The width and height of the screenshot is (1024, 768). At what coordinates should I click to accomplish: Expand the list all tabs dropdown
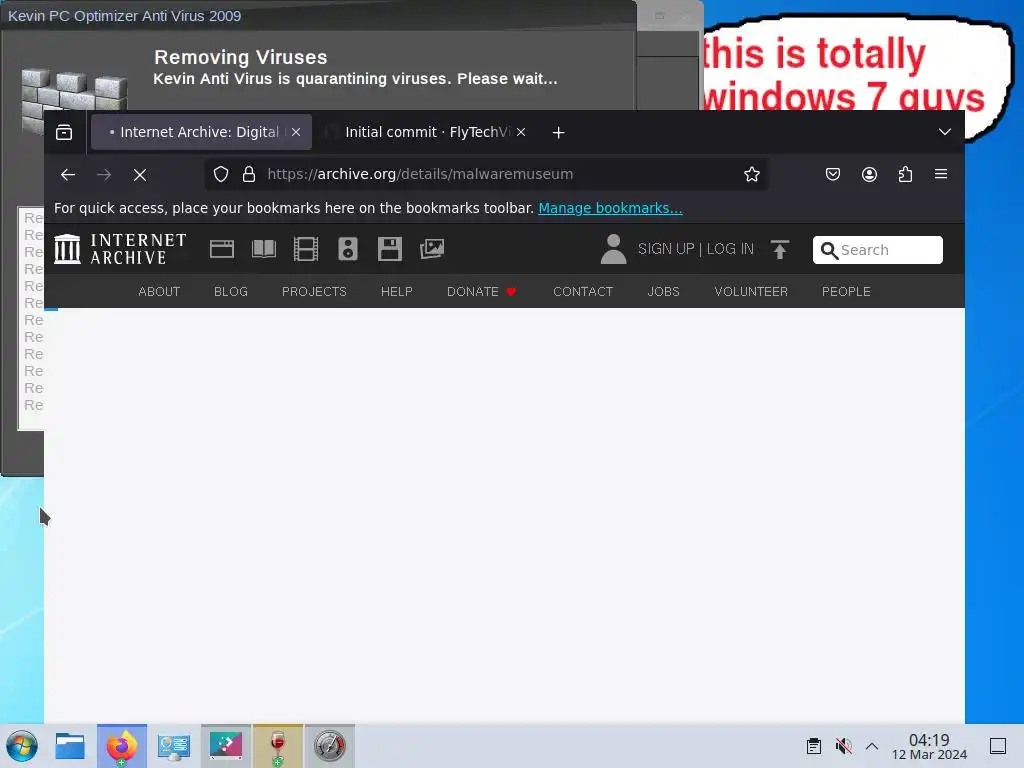[944, 133]
